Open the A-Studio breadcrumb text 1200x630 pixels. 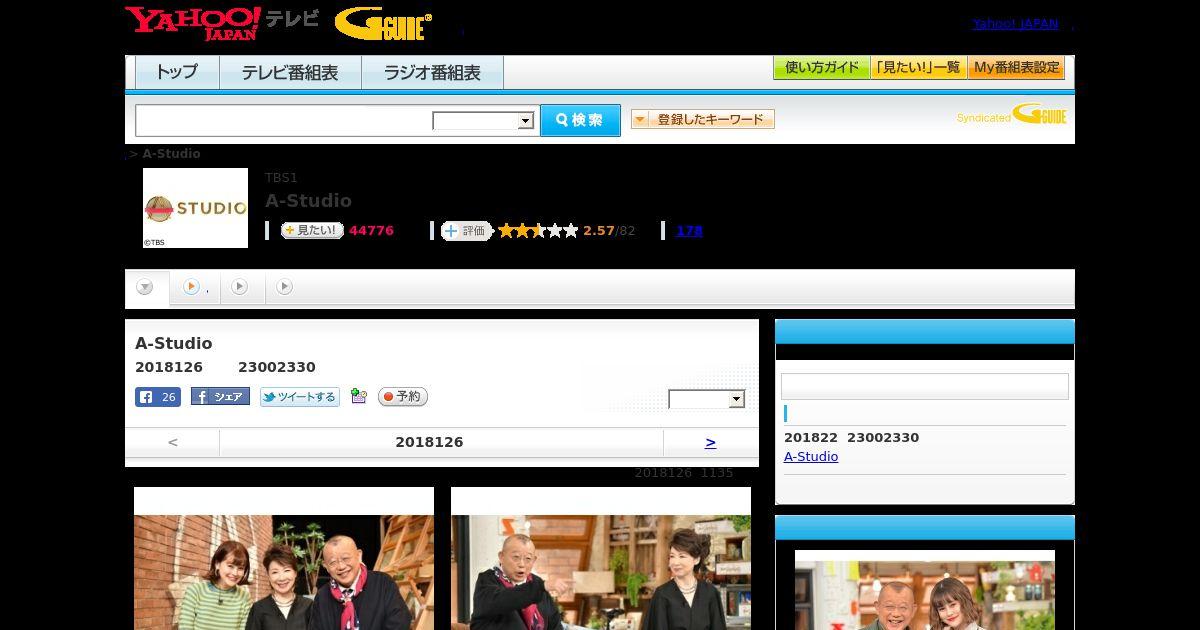pyautogui.click(x=171, y=154)
